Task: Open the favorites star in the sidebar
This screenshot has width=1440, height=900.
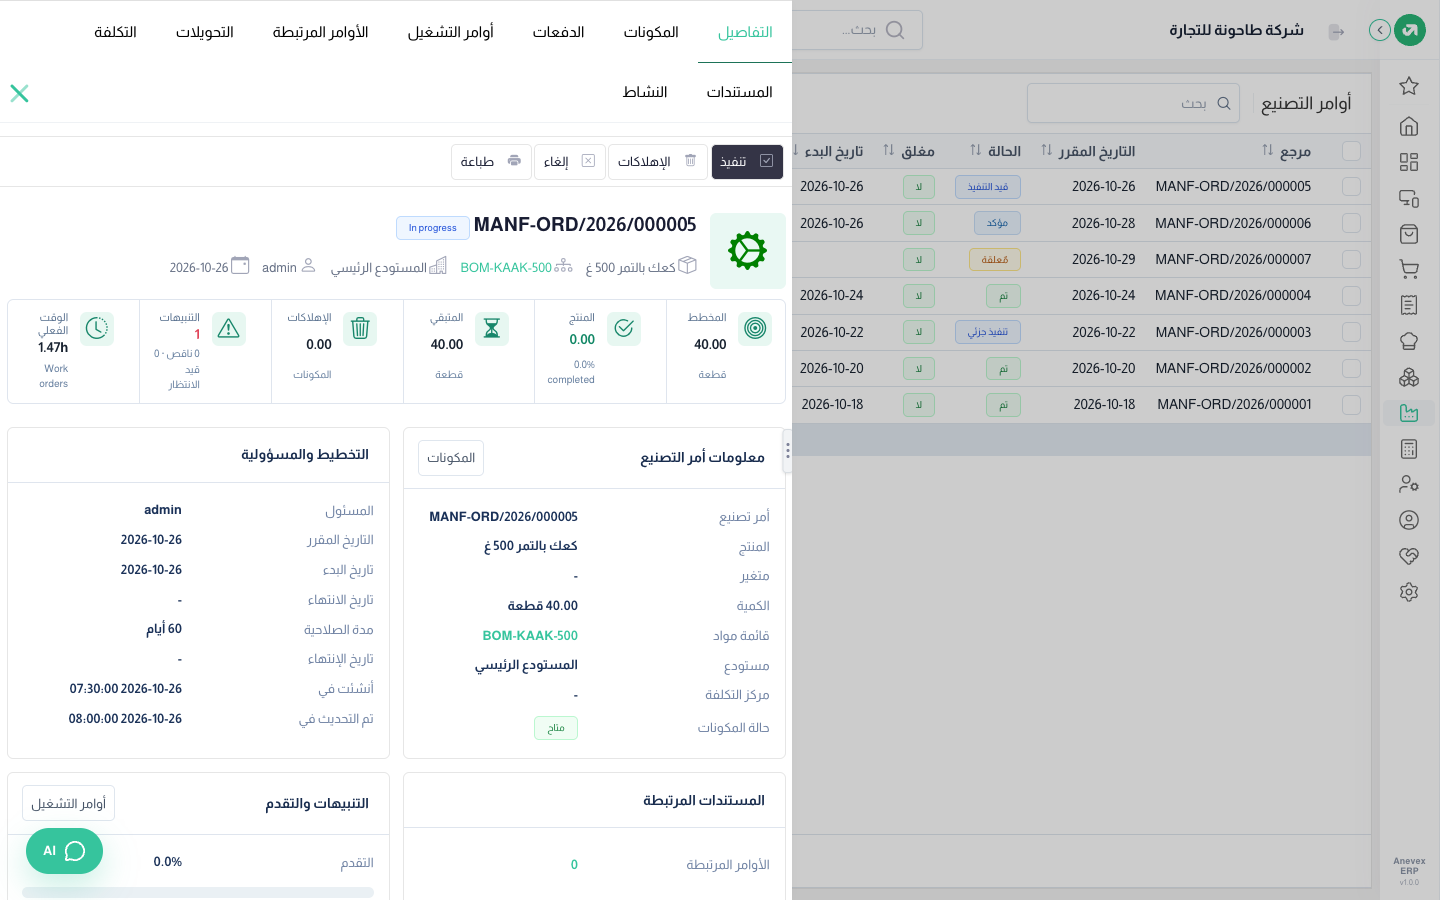Action: click(x=1409, y=86)
